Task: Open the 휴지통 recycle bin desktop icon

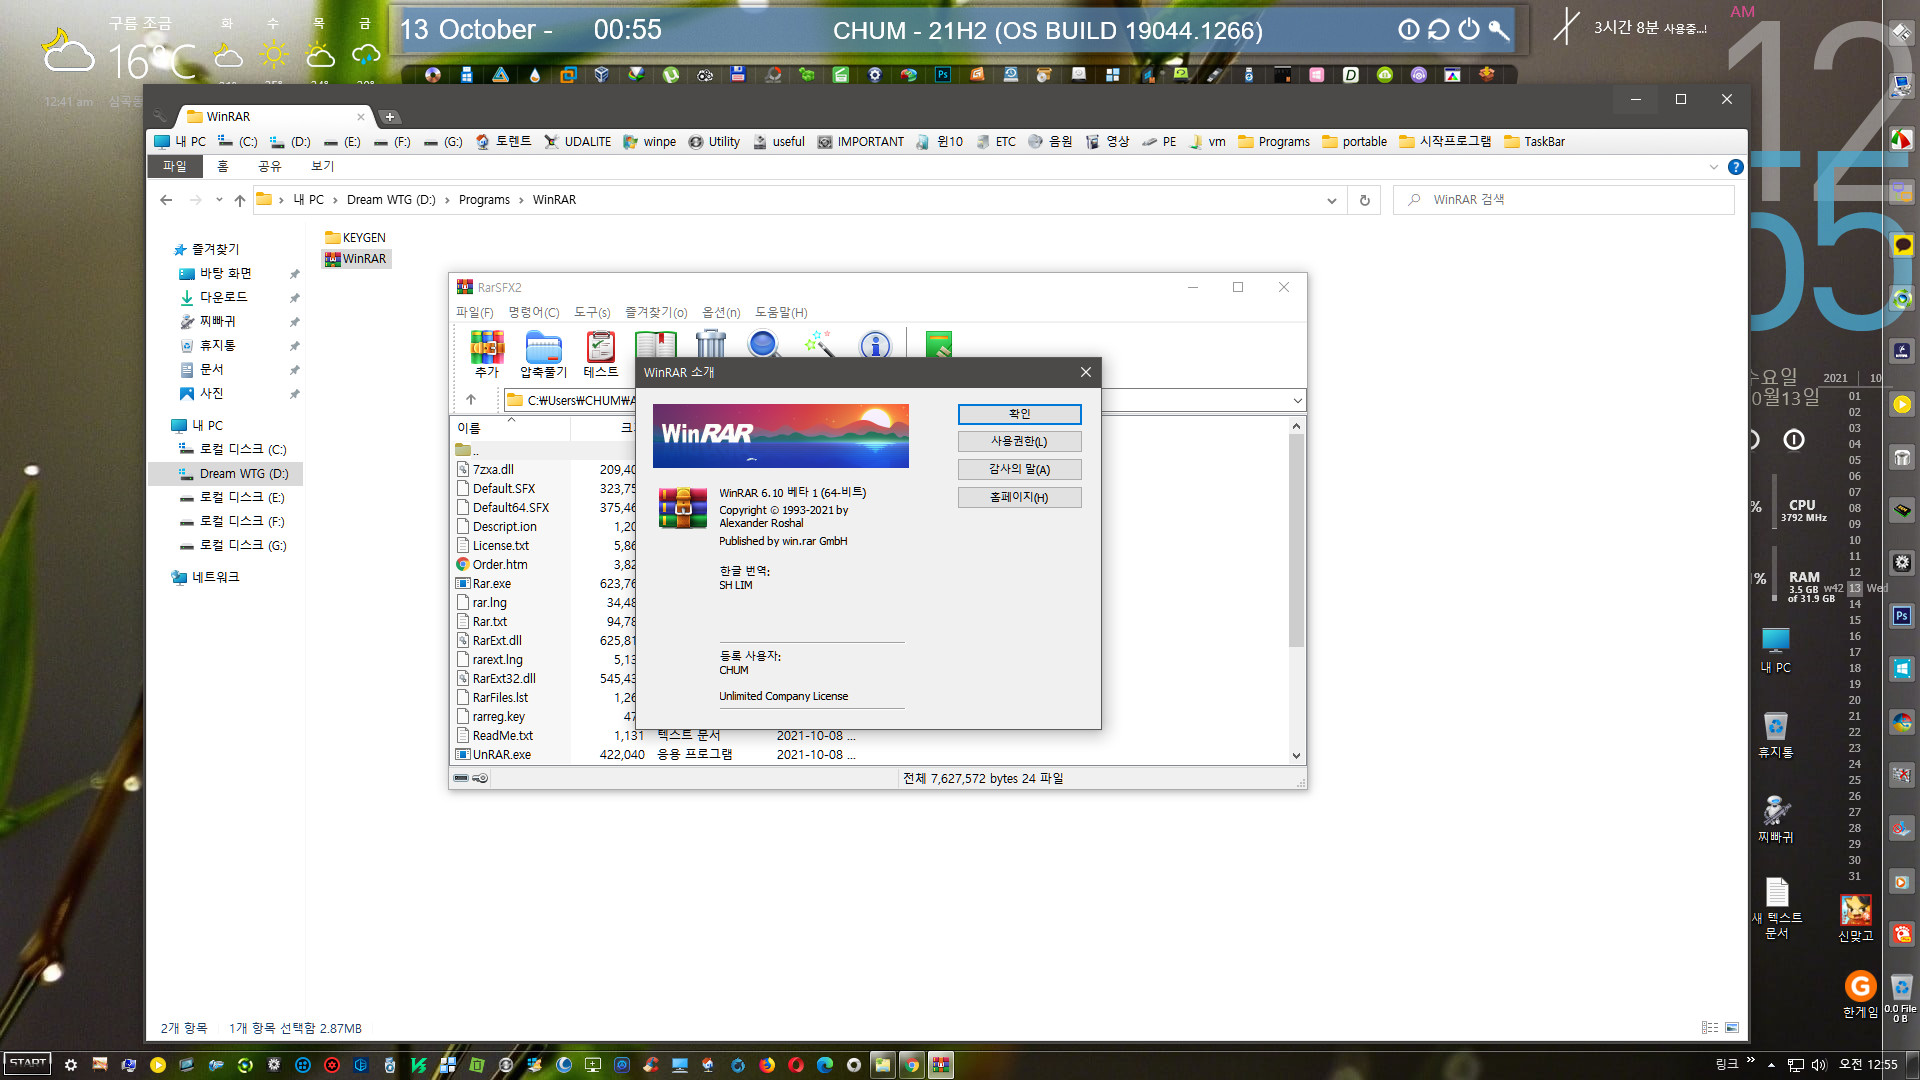Action: [x=1776, y=734]
